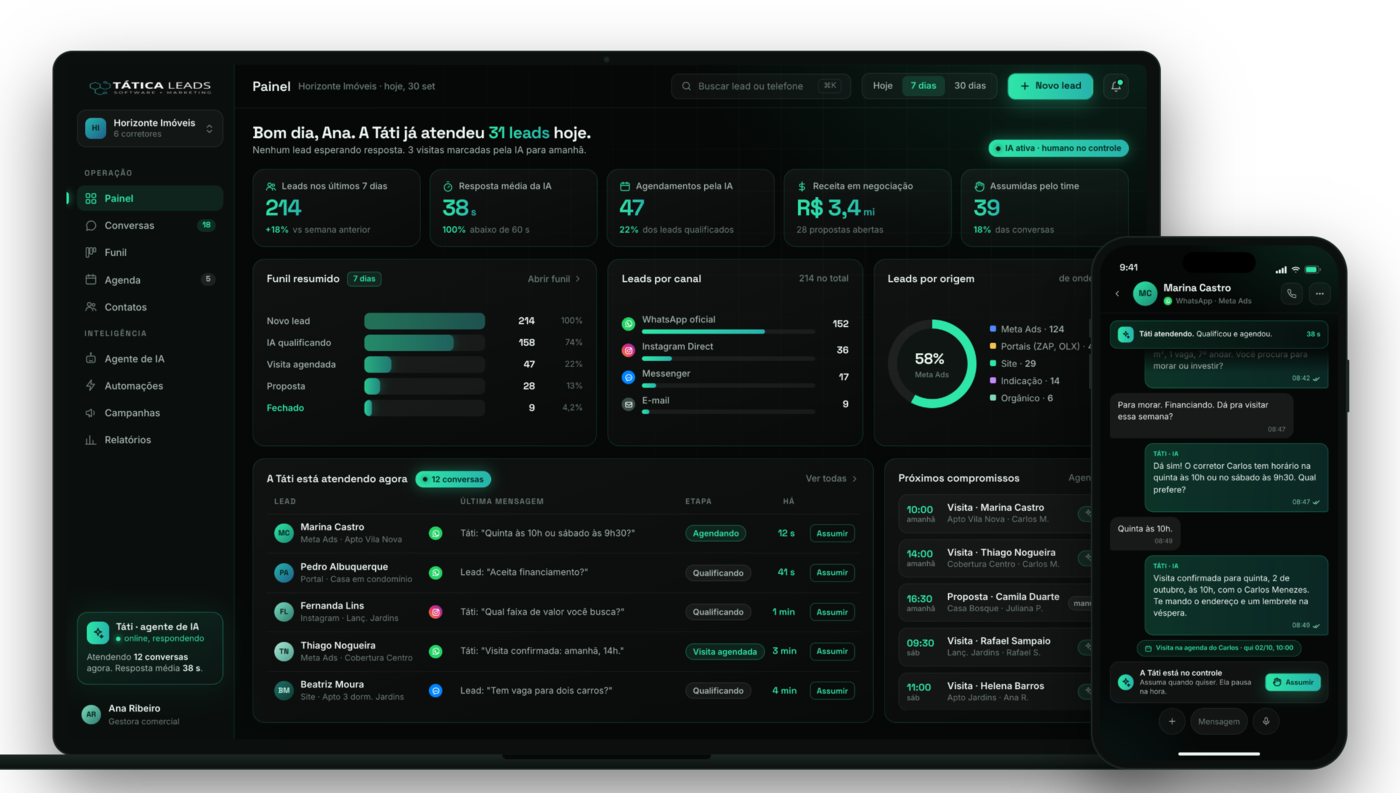Select the 7 dias time range
The image size is (1400, 793).
tap(923, 86)
